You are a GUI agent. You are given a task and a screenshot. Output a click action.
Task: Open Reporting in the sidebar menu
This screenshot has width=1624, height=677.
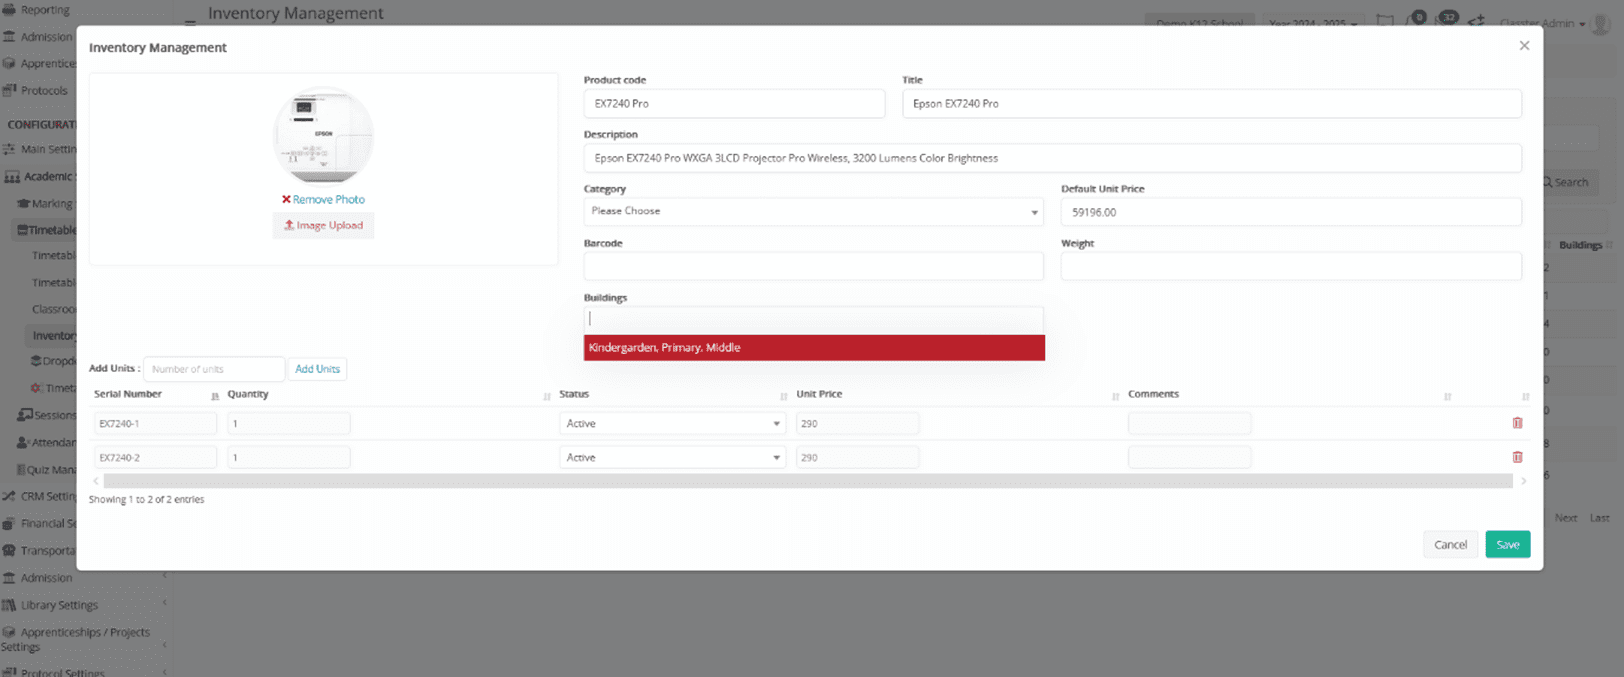click(45, 10)
